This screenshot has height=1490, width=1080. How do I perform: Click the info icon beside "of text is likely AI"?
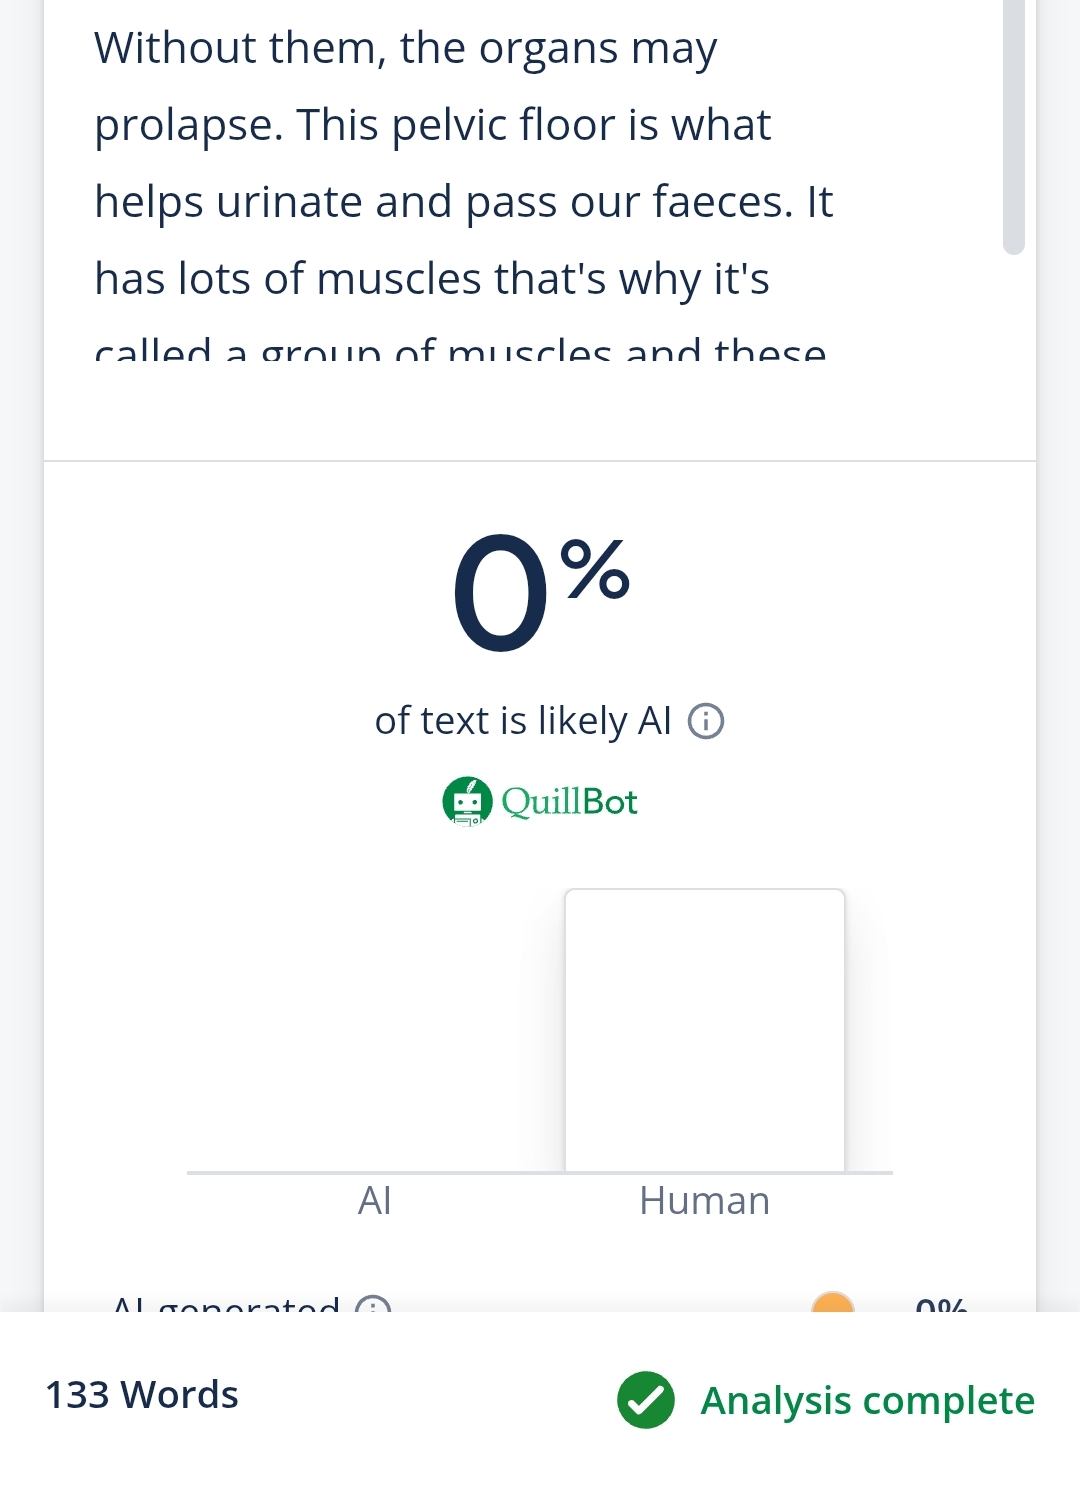point(706,721)
